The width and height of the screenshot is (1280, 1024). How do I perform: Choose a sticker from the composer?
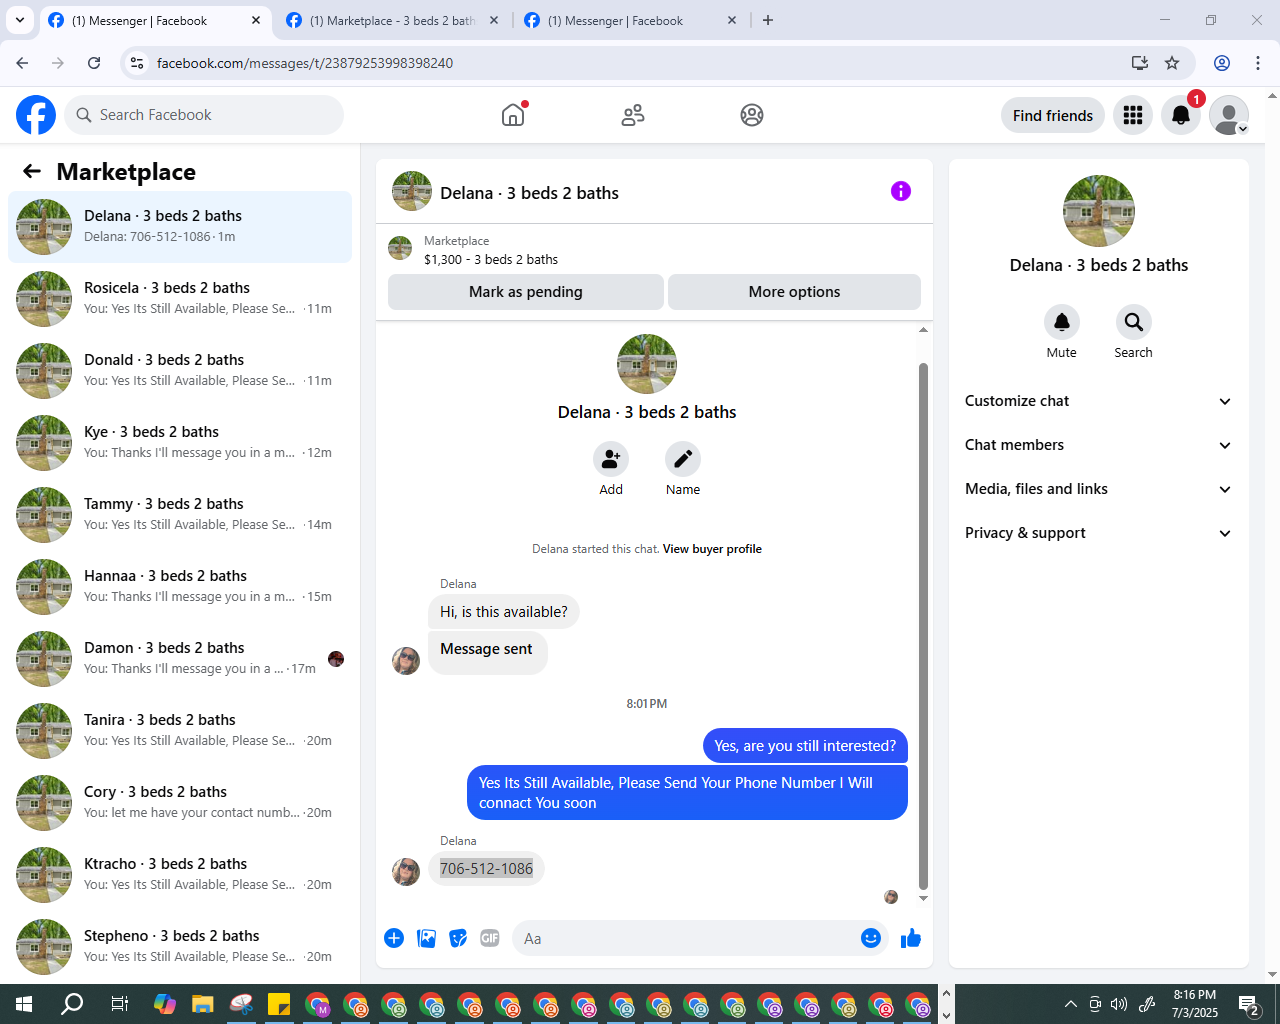click(x=458, y=938)
